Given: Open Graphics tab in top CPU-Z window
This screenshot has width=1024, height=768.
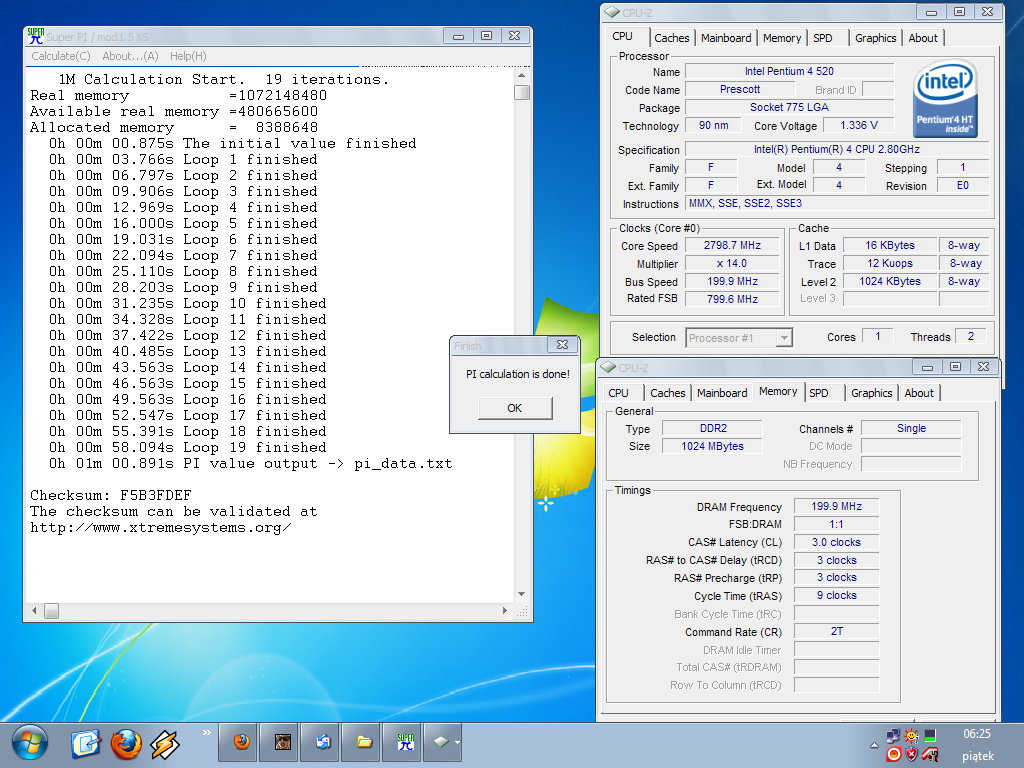Looking at the screenshot, I should pos(875,38).
